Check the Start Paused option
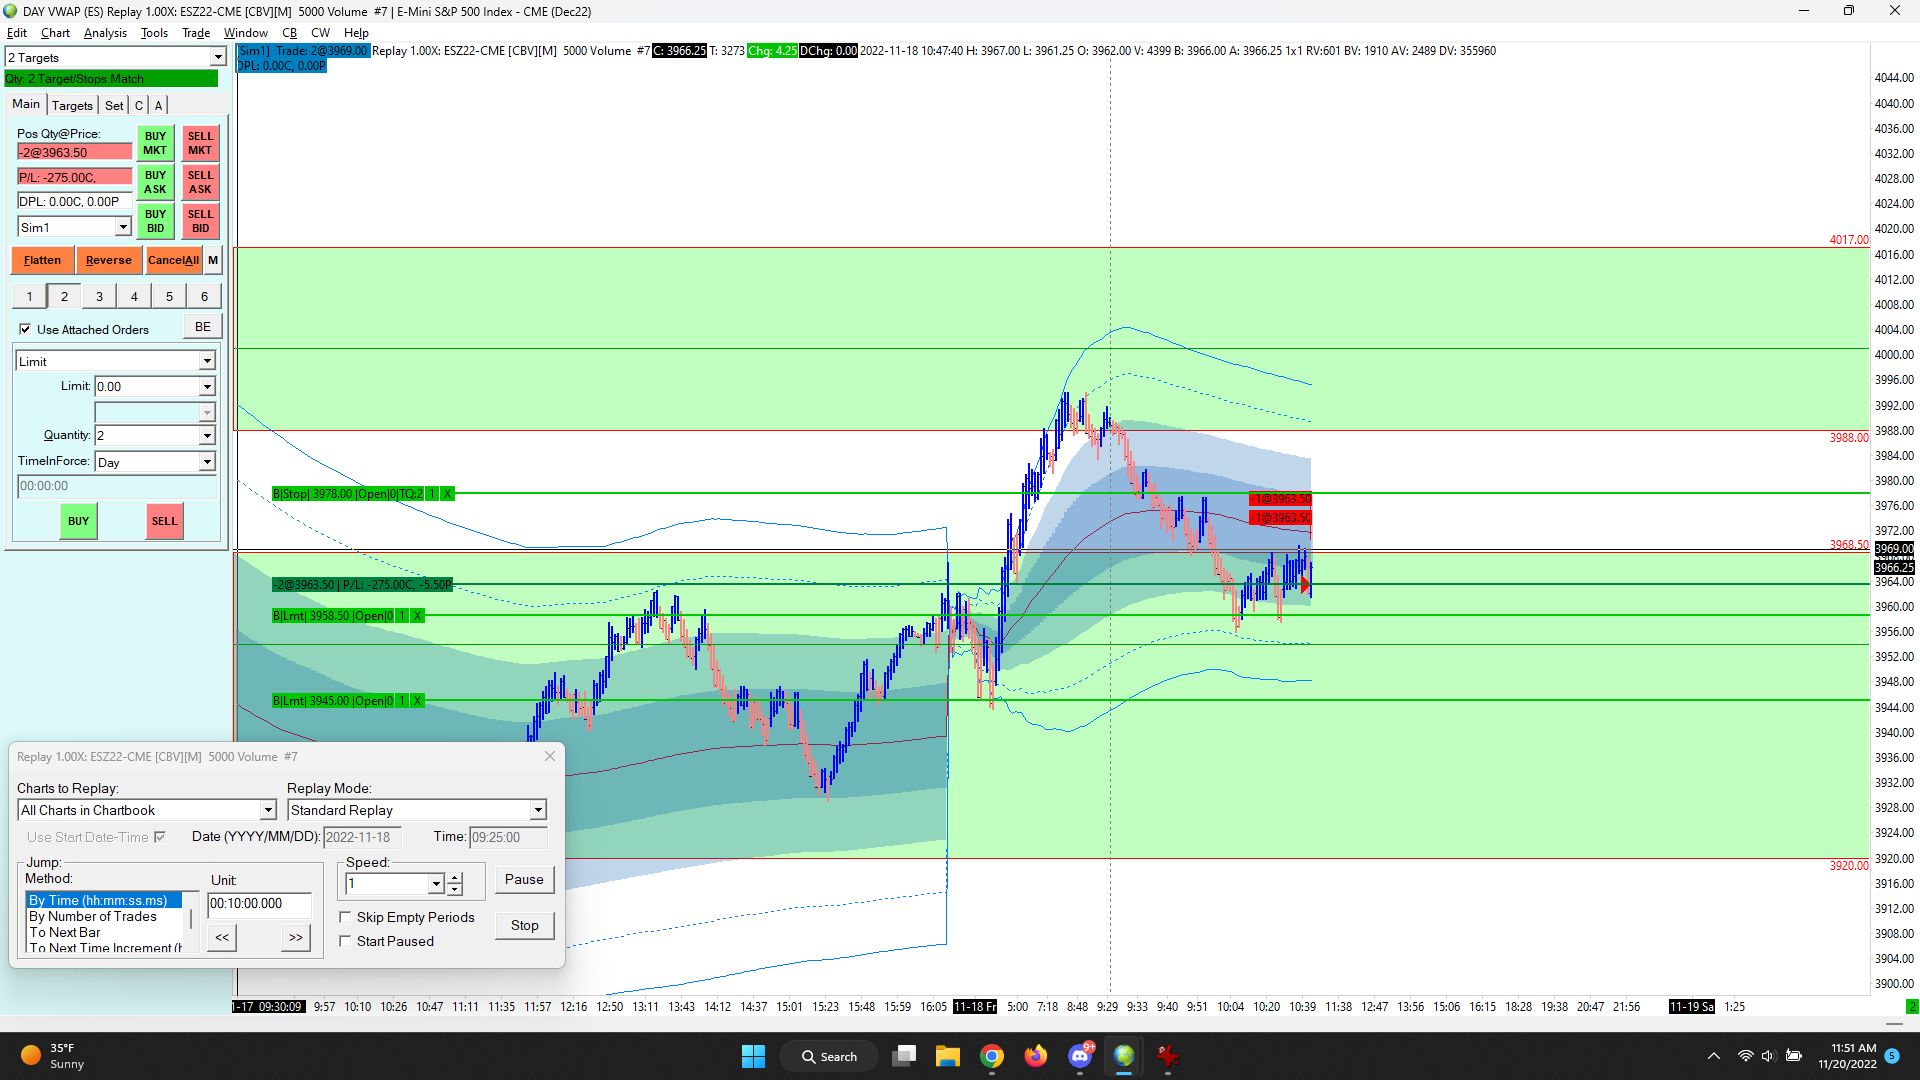1920x1080 pixels. 345,941
